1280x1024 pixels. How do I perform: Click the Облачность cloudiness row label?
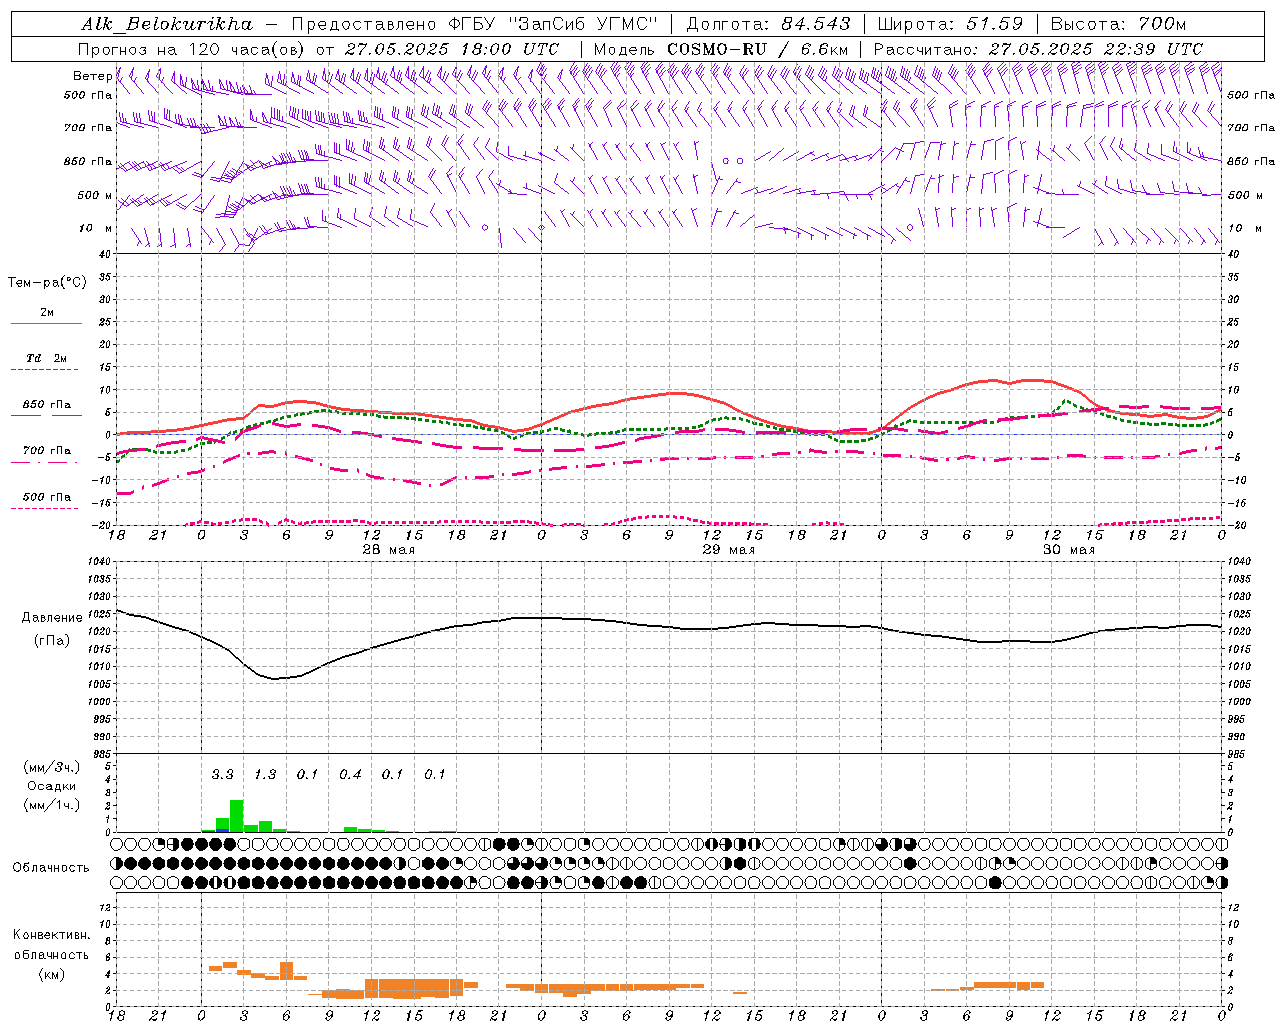[51, 867]
